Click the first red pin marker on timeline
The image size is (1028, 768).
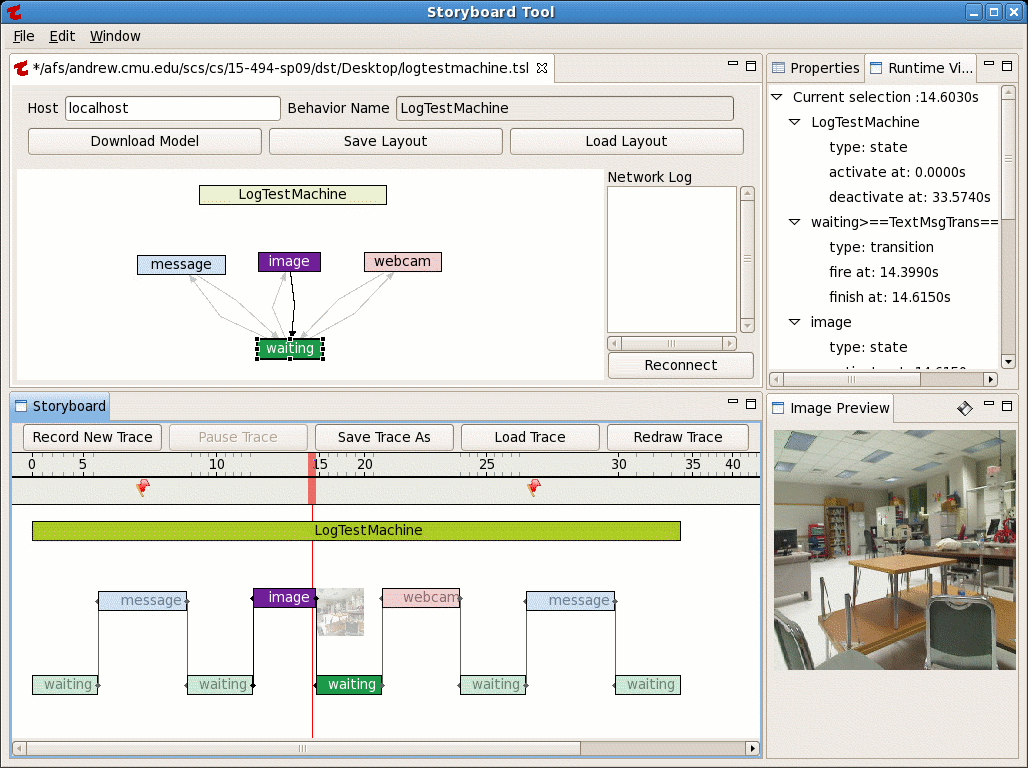142,487
